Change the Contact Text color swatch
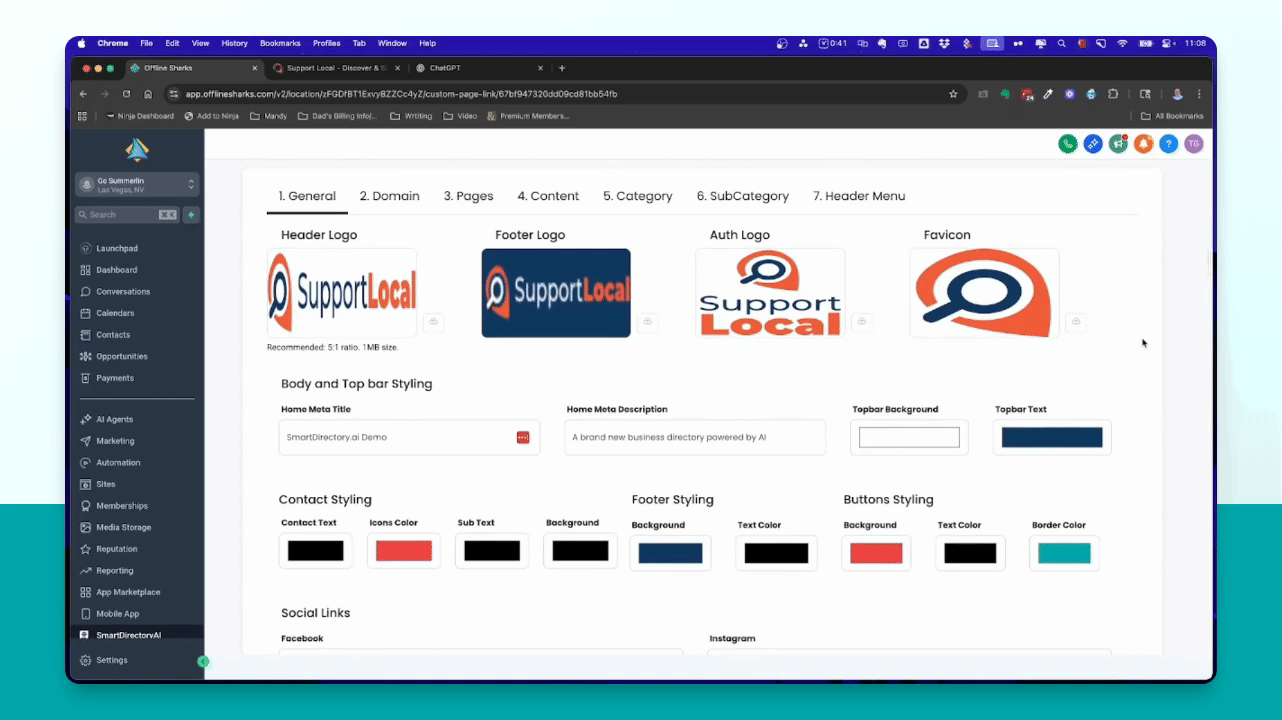 (x=315, y=550)
